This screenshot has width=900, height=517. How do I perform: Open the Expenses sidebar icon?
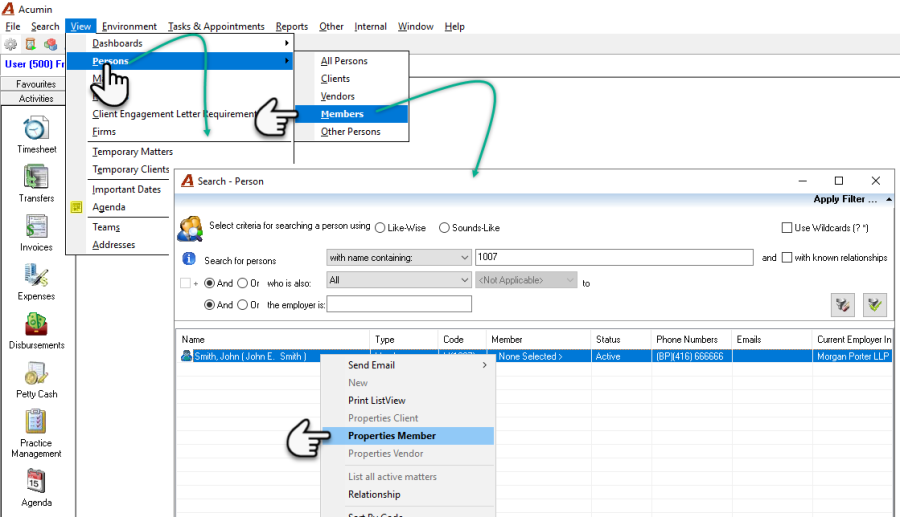coord(36,275)
